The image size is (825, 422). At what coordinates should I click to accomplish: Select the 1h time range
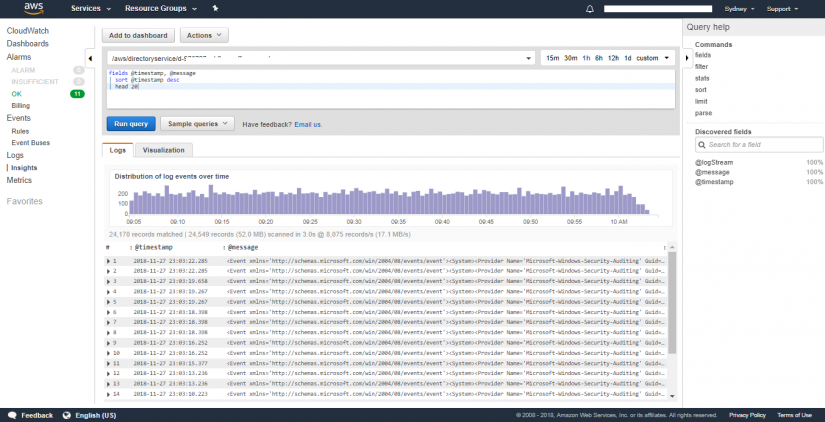[586, 58]
